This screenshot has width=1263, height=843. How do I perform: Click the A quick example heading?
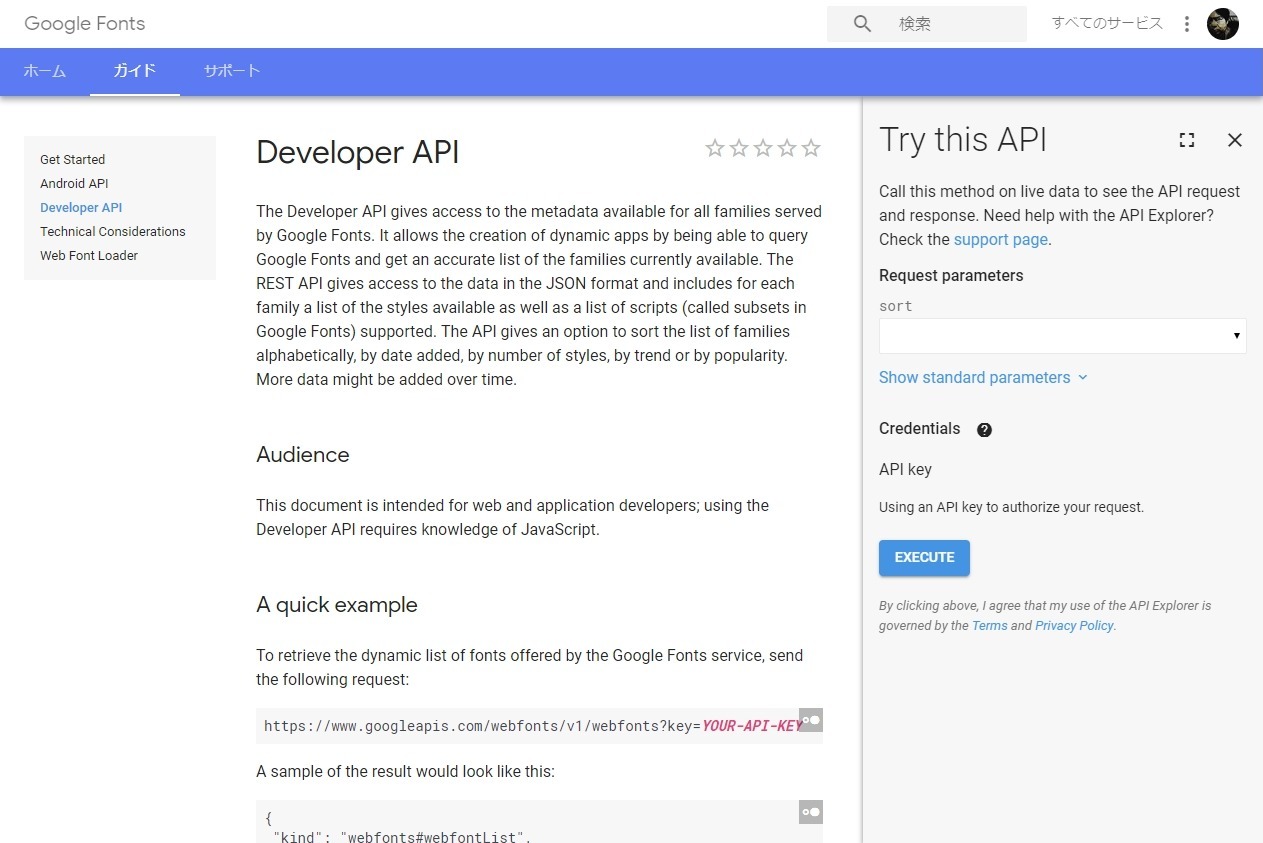[x=337, y=605]
